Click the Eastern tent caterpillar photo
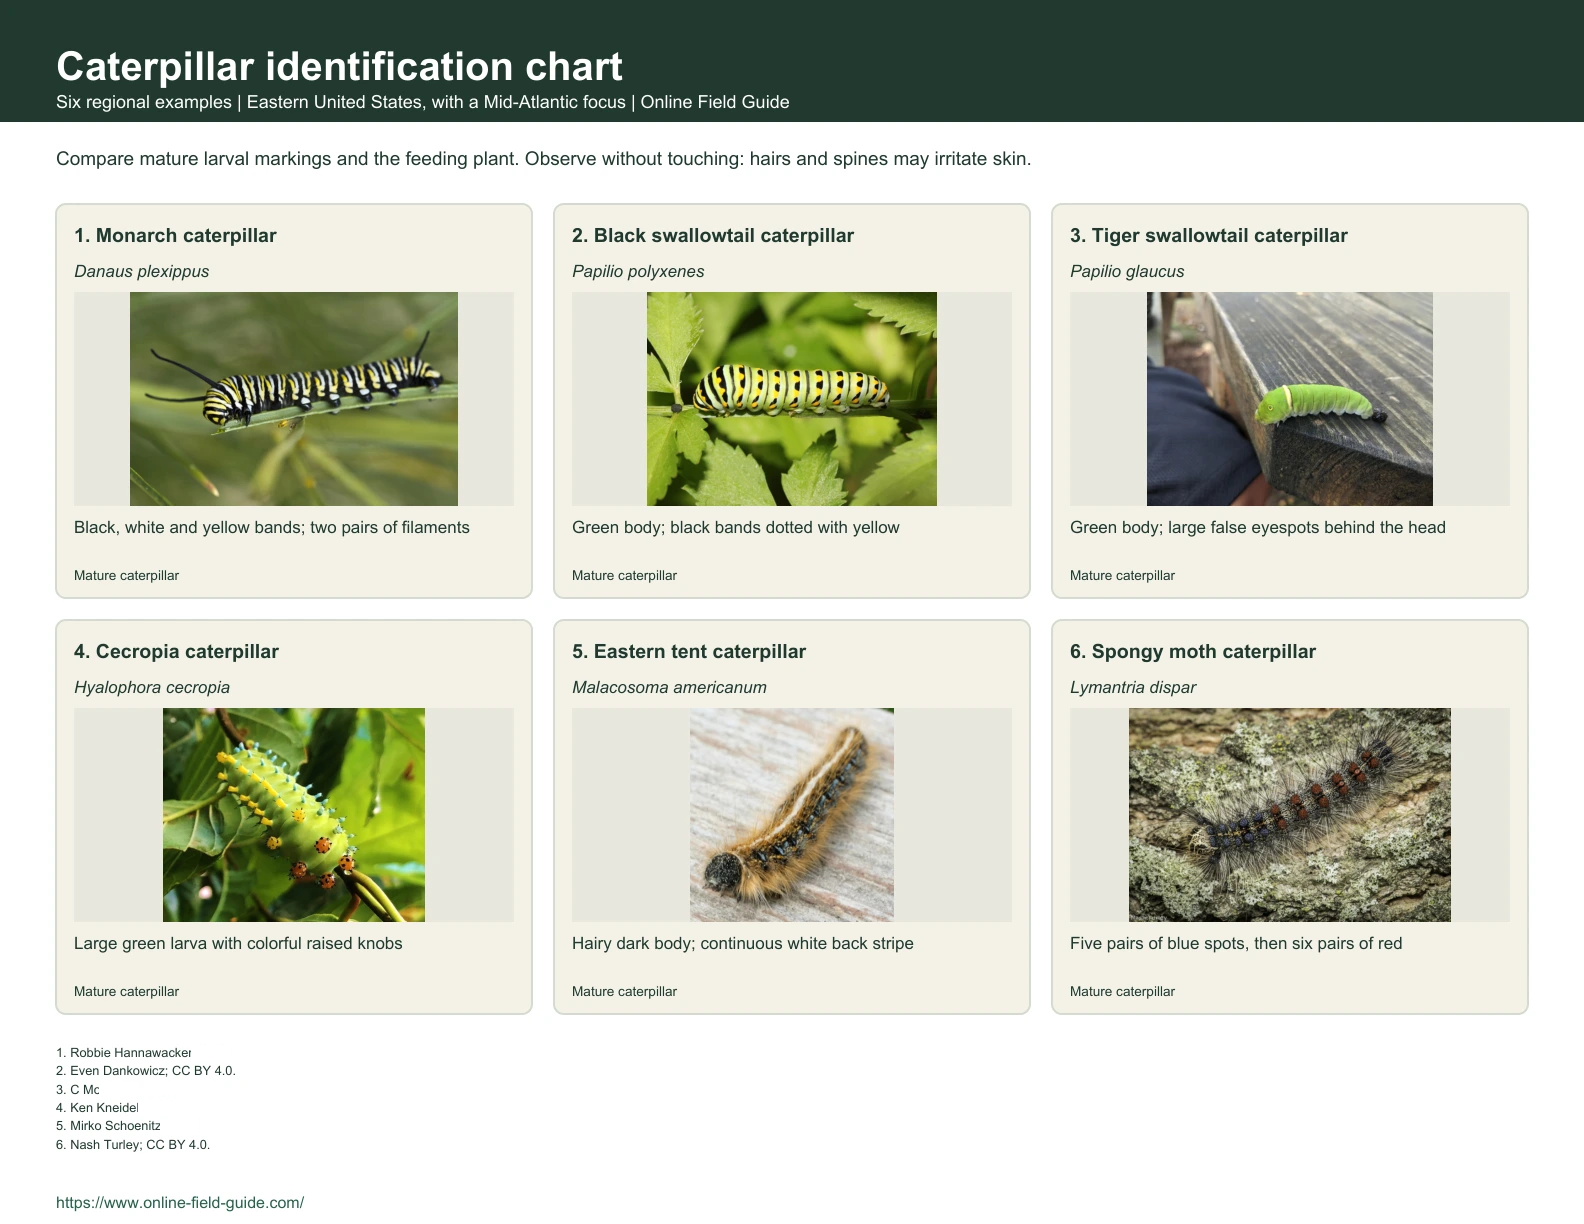 point(792,815)
